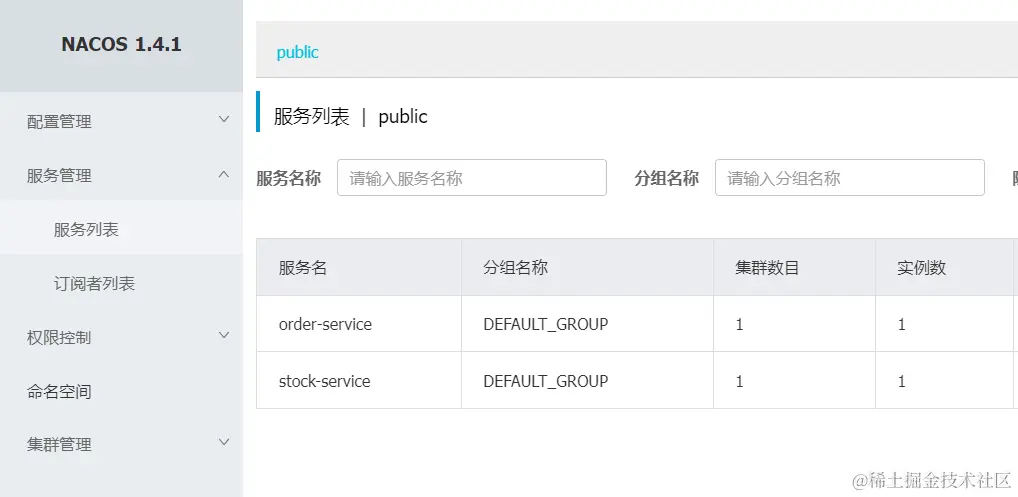This screenshot has width=1018, height=497.
Task: Click the 实例数 column header
Action: pyautogui.click(x=921, y=268)
